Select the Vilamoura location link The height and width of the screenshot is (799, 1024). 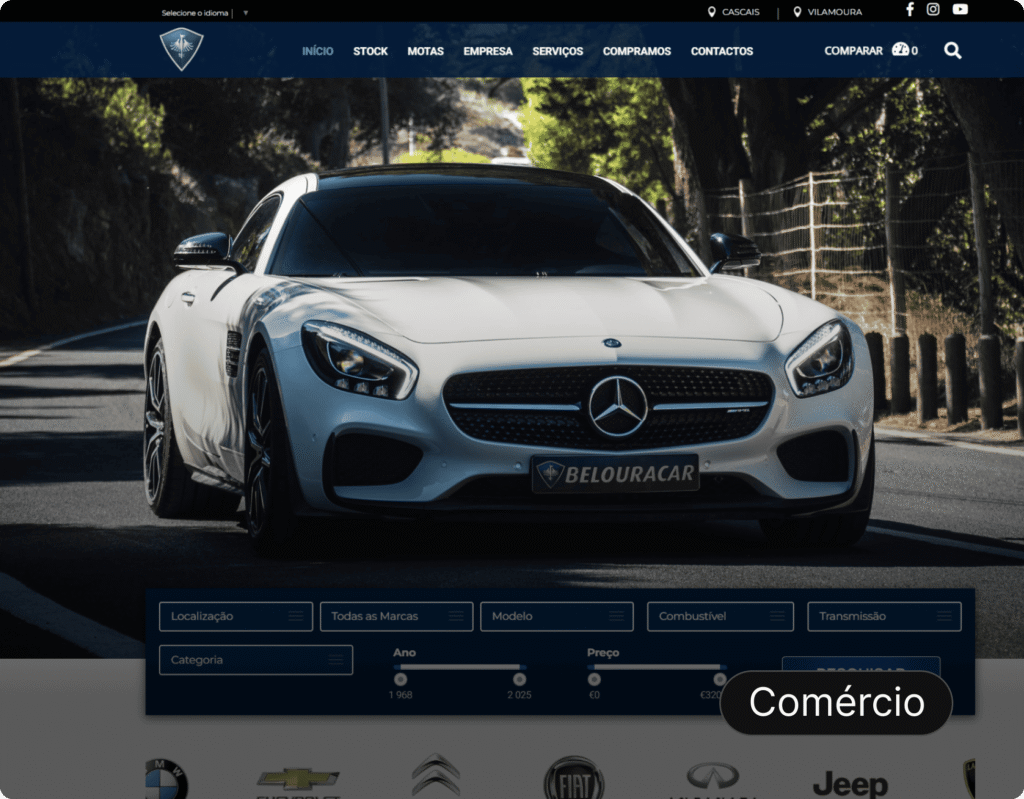tap(827, 12)
